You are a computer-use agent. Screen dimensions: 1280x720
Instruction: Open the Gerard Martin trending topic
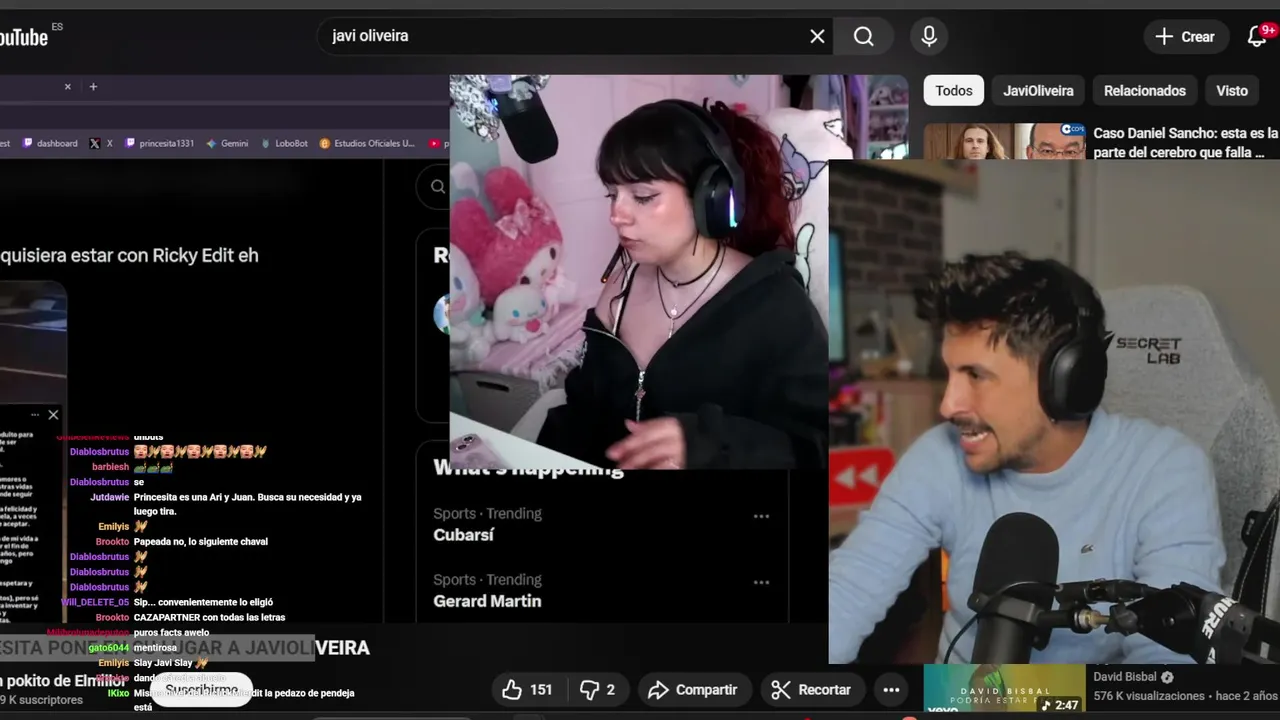(x=487, y=601)
